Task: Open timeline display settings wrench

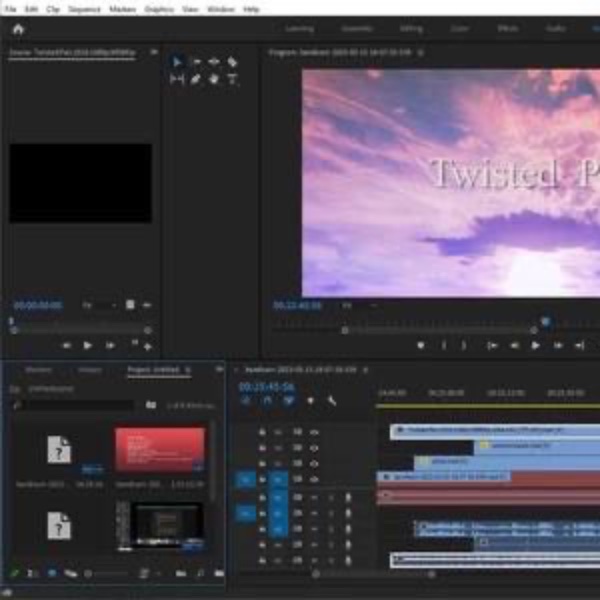Action: (331, 401)
